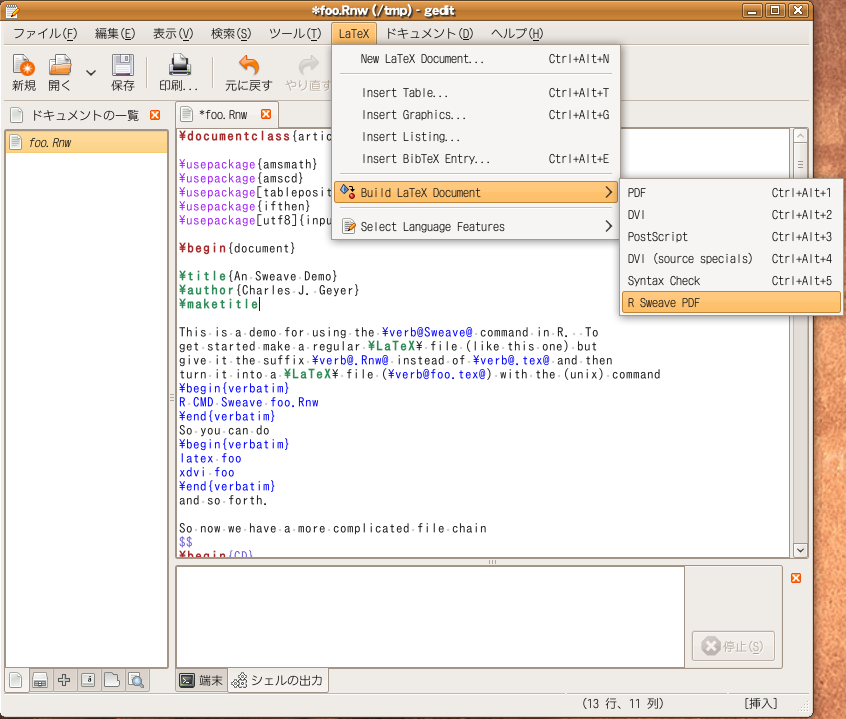Open the recent files dropdown arrow beside 開く
846x719 pixels.
(91, 72)
